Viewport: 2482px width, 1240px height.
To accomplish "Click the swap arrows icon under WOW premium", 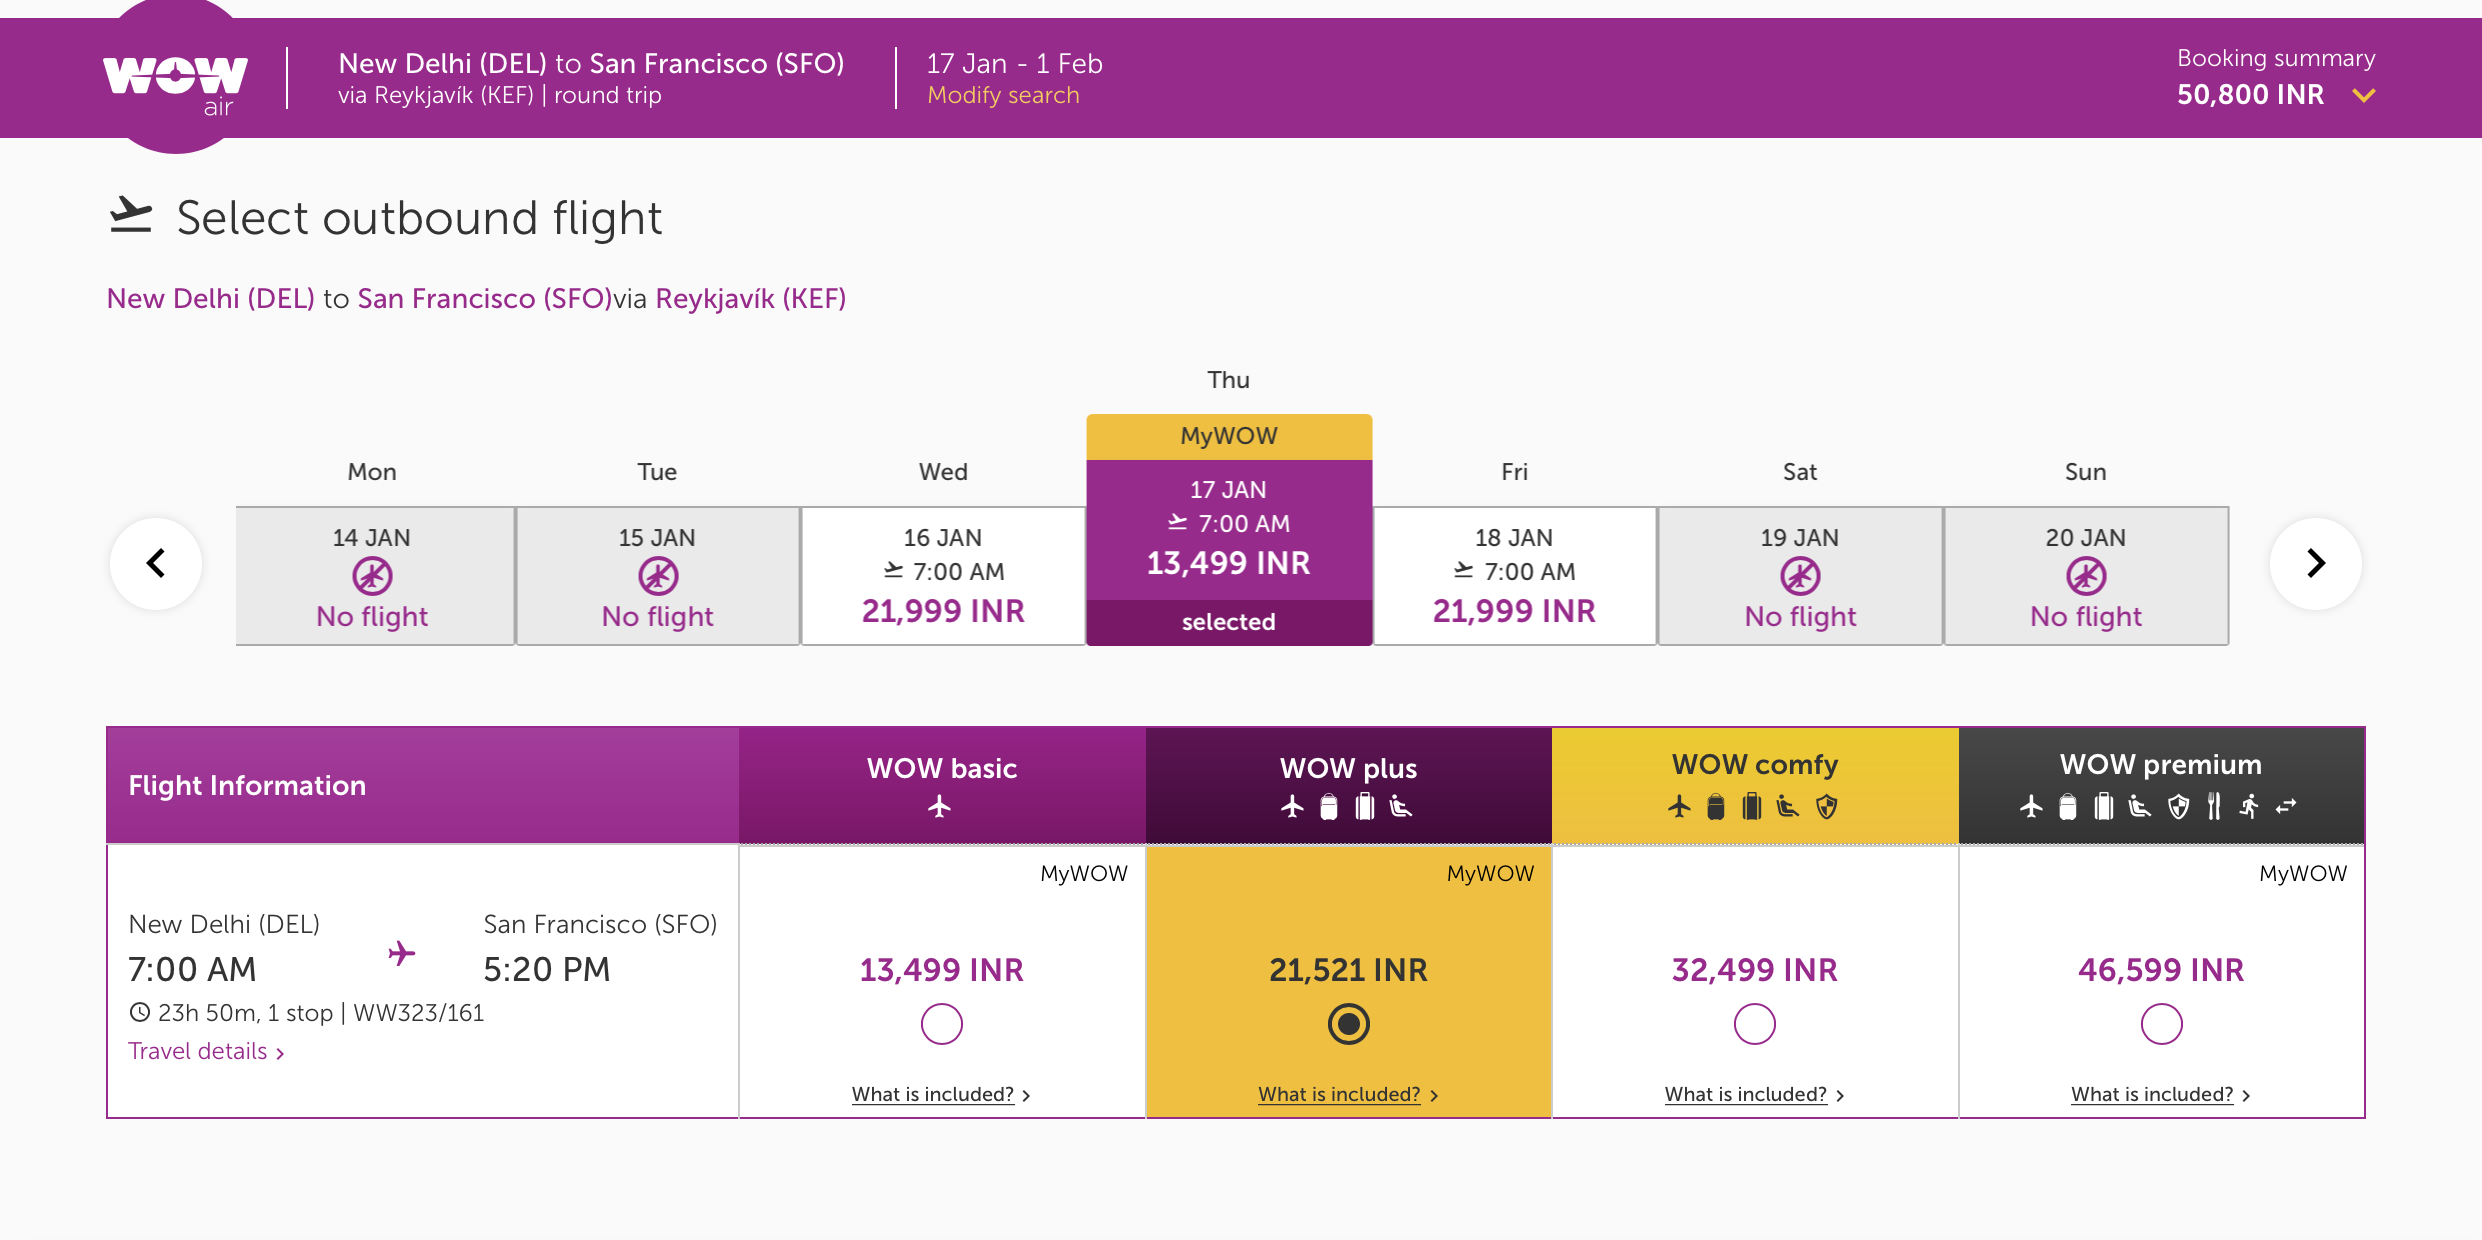I will [2286, 806].
